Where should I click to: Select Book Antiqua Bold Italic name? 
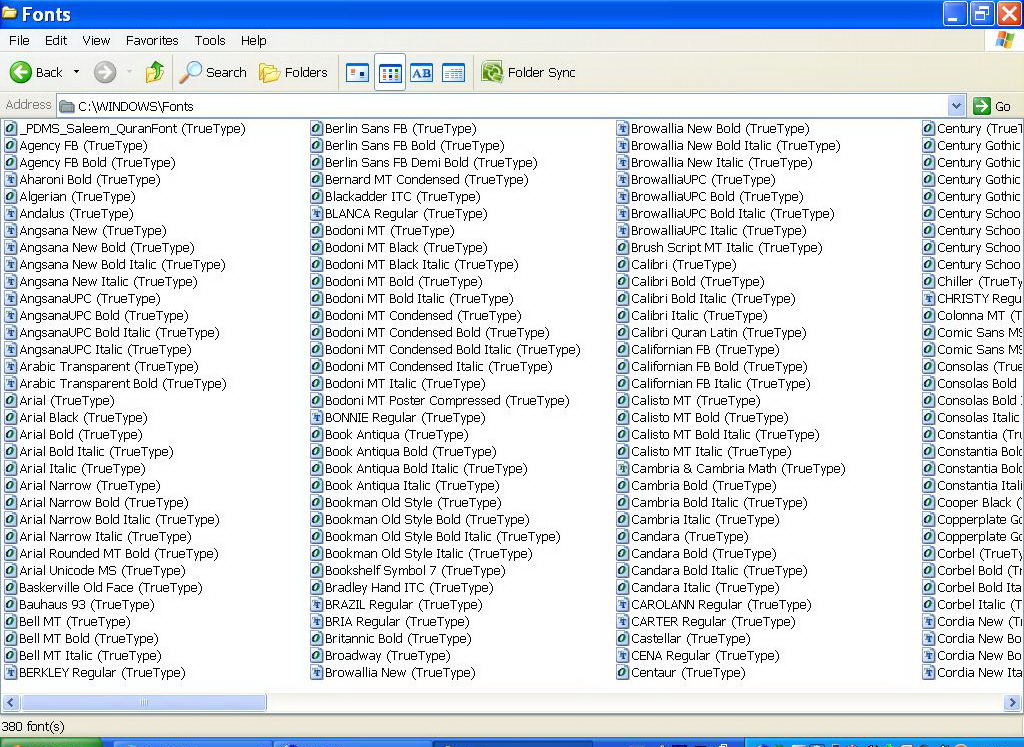click(x=426, y=468)
